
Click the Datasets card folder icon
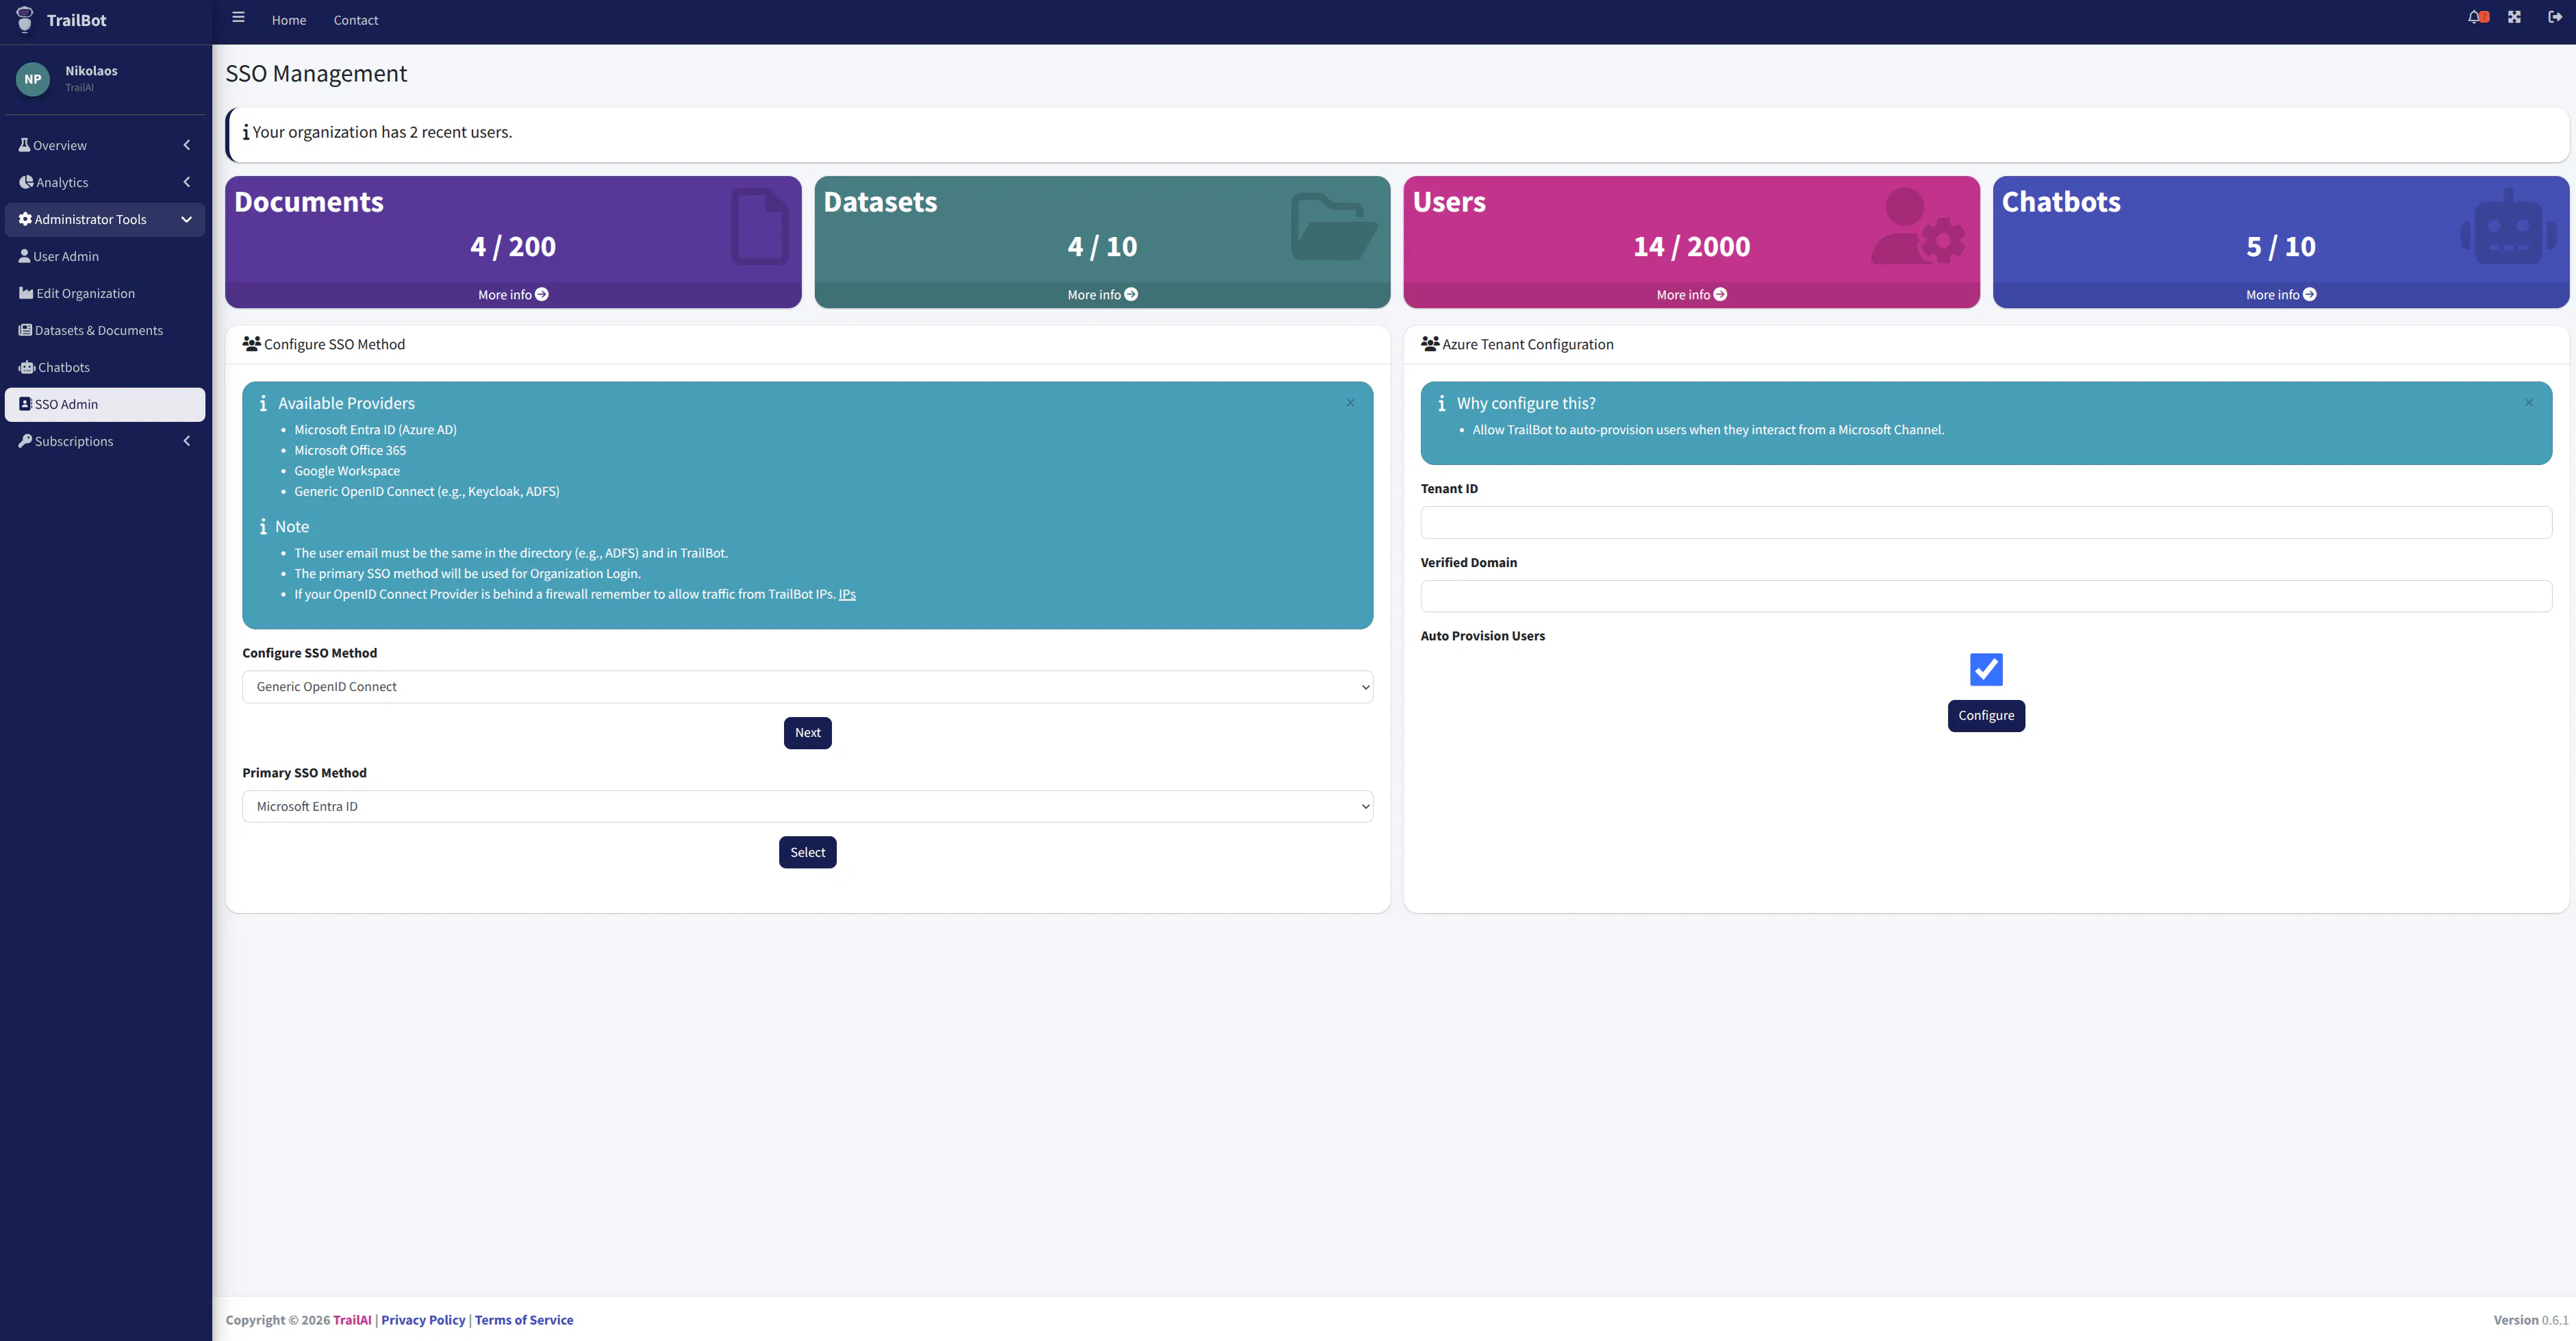tap(1334, 226)
